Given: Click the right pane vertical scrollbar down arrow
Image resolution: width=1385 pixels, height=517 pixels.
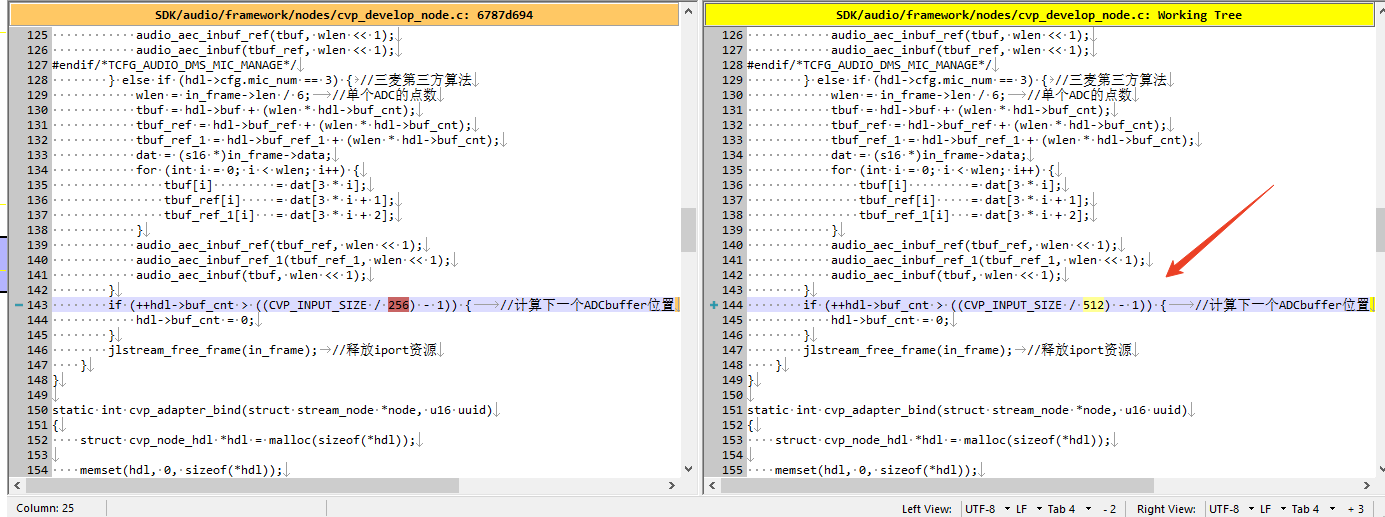Looking at the screenshot, I should (x=1380, y=469).
